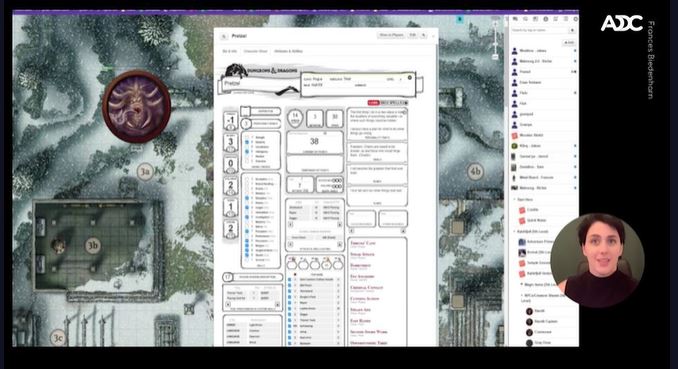
Task: Toggle Wisdom saving throw proficiency
Action: (247, 156)
